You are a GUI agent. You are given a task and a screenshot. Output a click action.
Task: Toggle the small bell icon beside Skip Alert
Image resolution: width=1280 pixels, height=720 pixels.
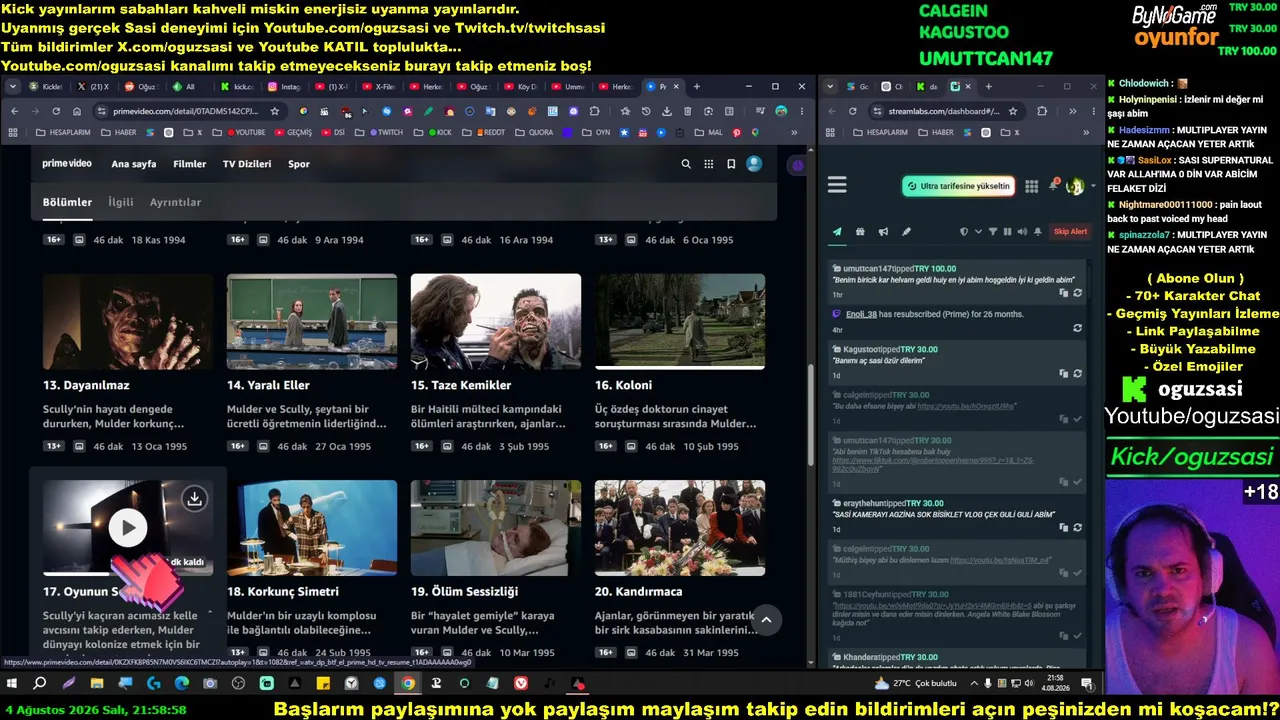(x=1038, y=232)
